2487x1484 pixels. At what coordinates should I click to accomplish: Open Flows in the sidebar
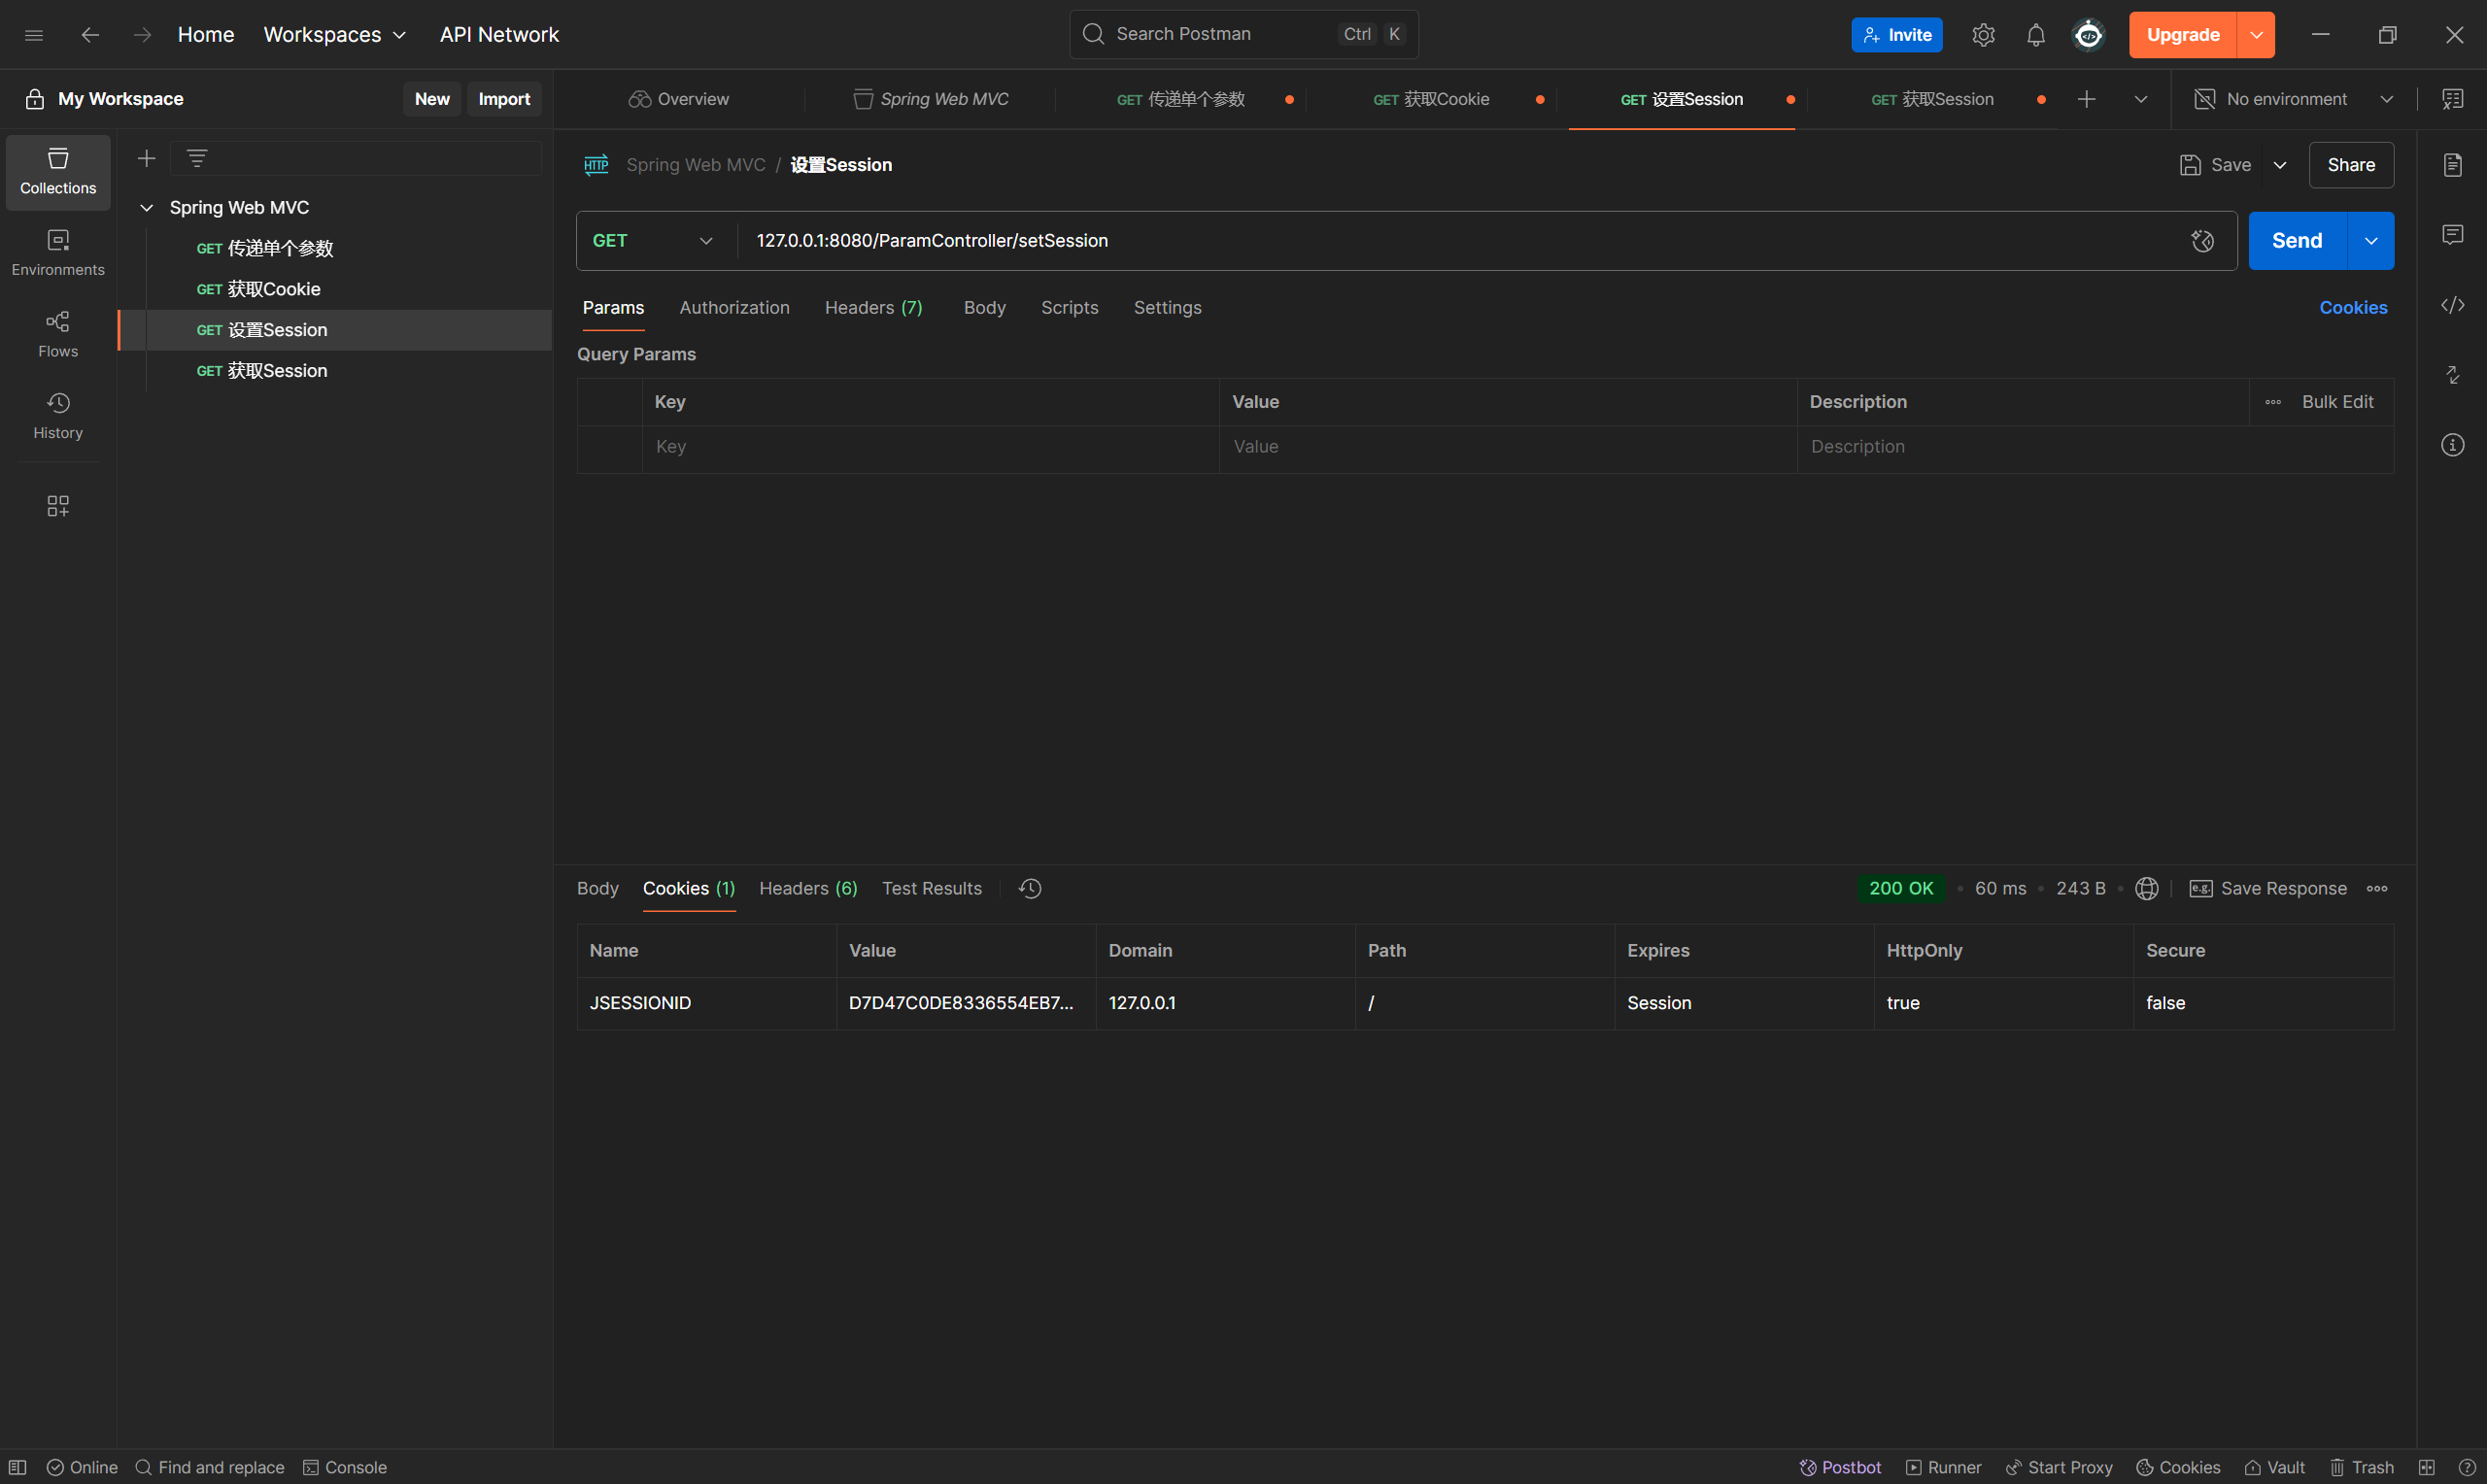(58, 335)
